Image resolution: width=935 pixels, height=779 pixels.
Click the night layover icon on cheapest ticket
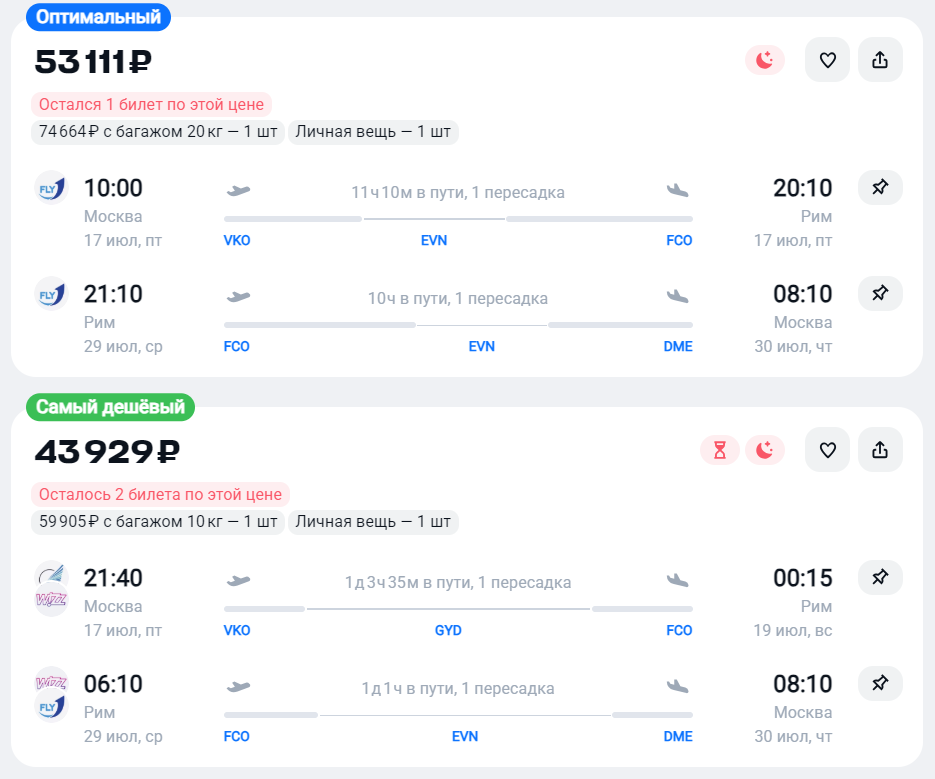point(765,450)
